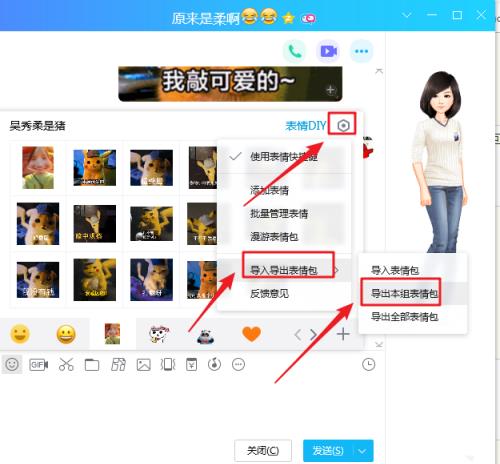500x464 pixels.
Task: Click the send picture icon
Action: [143, 365]
